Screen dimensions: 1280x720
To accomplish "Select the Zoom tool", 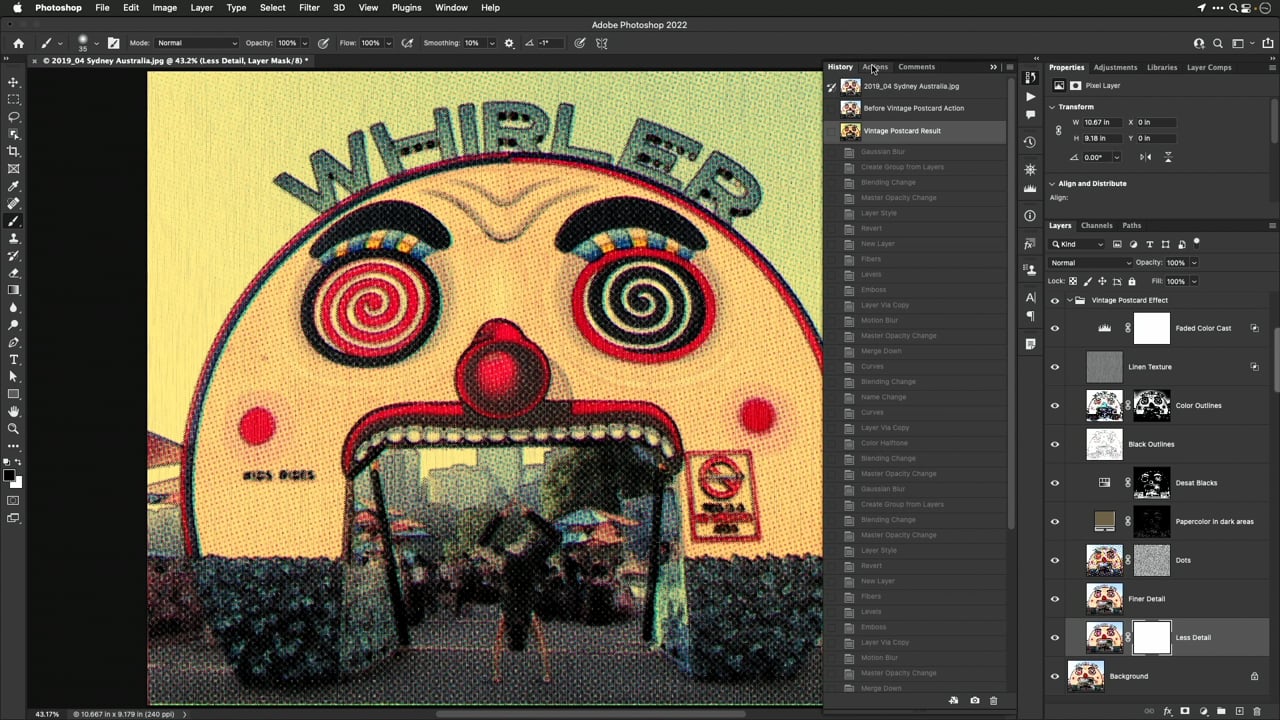I will [x=14, y=429].
